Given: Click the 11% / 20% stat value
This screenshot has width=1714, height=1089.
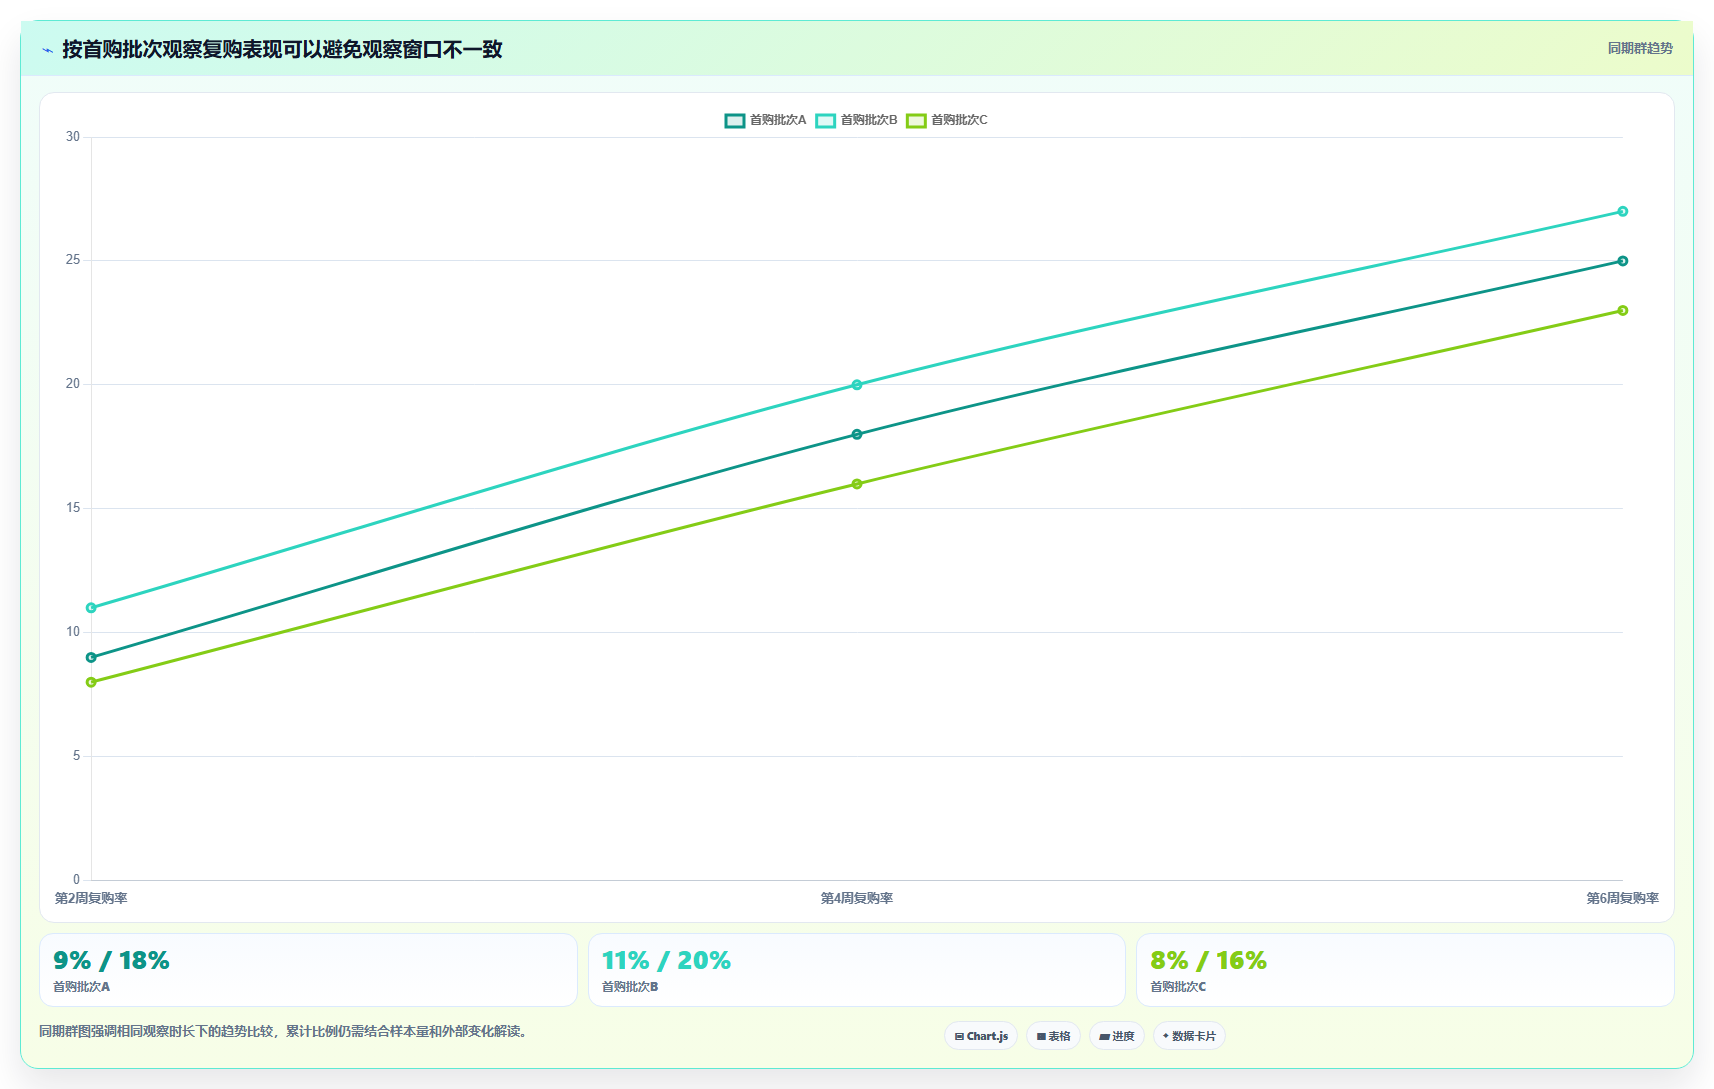Looking at the screenshot, I should [x=666, y=961].
